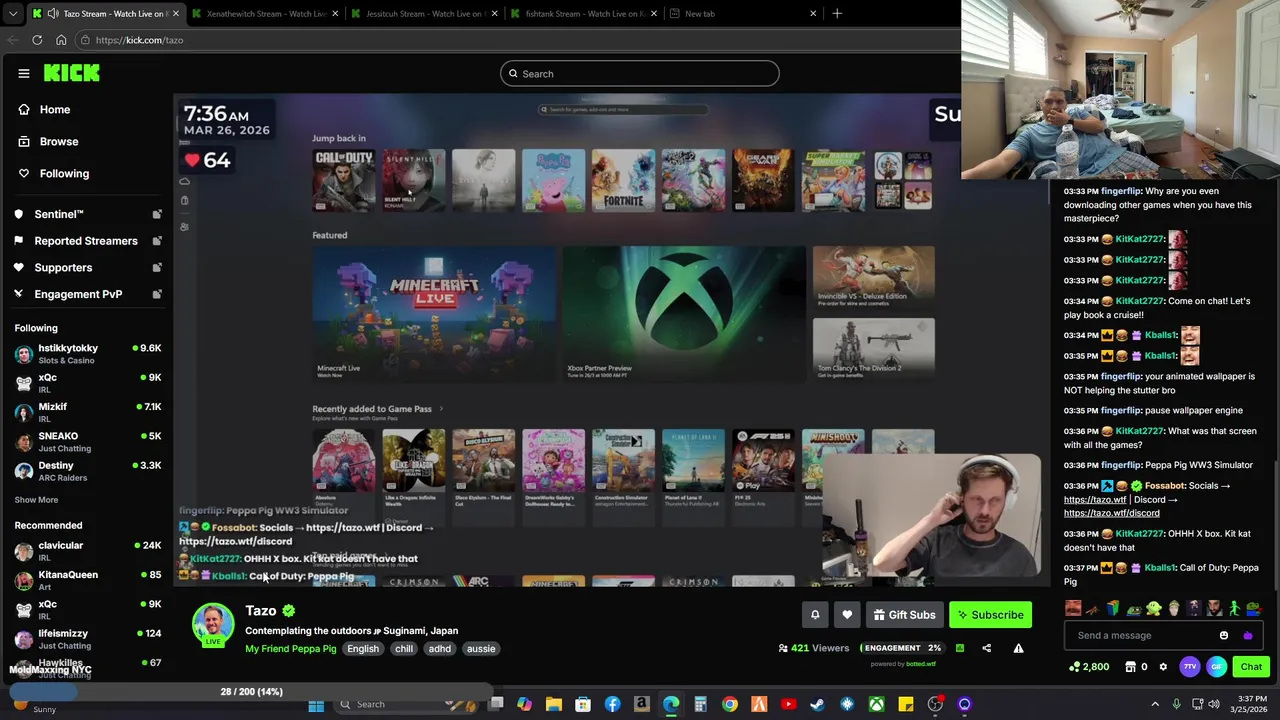Screen dimensions: 1280x720
Task: Open hstikkytokky channel in Following list
Action: (x=88, y=354)
